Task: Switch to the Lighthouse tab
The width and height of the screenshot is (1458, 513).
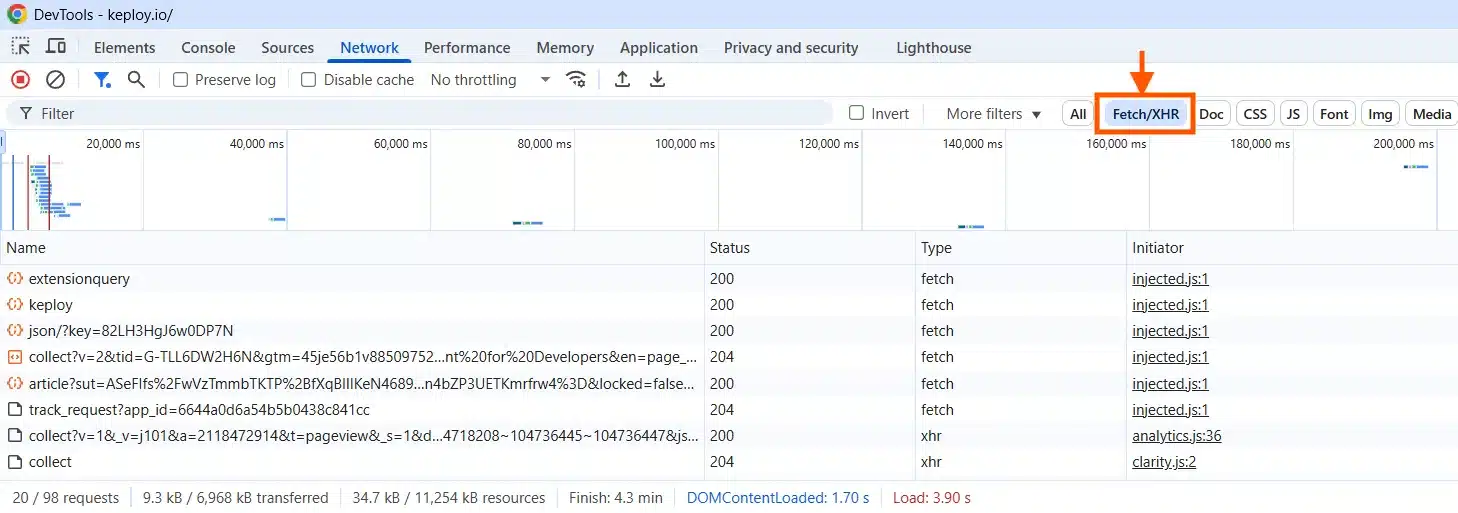Action: [x=934, y=47]
